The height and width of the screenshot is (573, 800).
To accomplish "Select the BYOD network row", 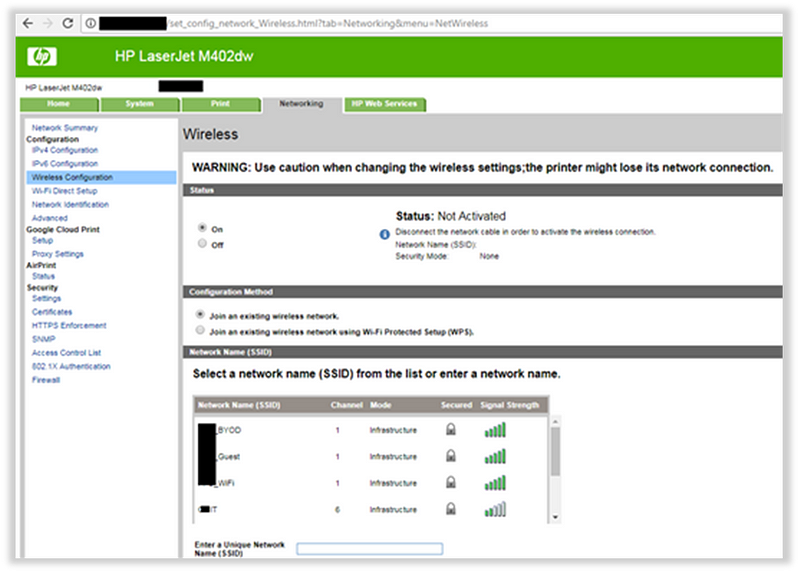I will tap(371, 430).
